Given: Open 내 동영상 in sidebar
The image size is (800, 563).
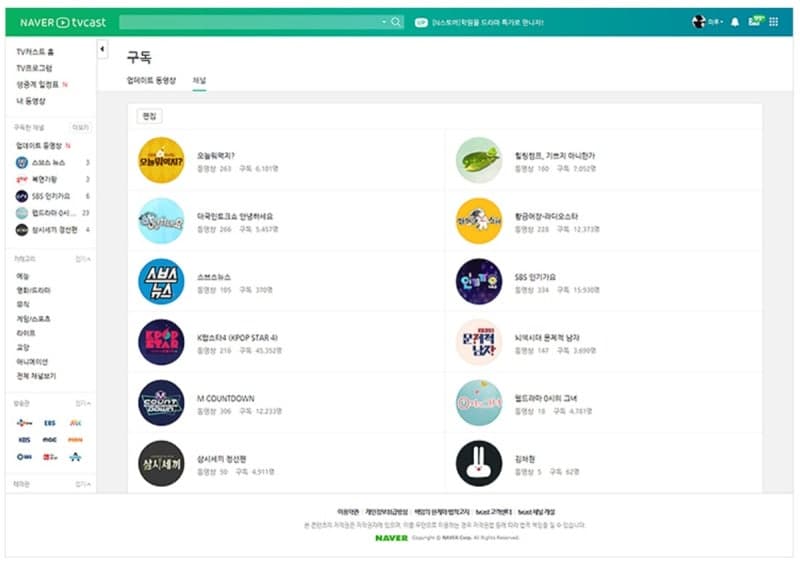Looking at the screenshot, I should coord(31,101).
